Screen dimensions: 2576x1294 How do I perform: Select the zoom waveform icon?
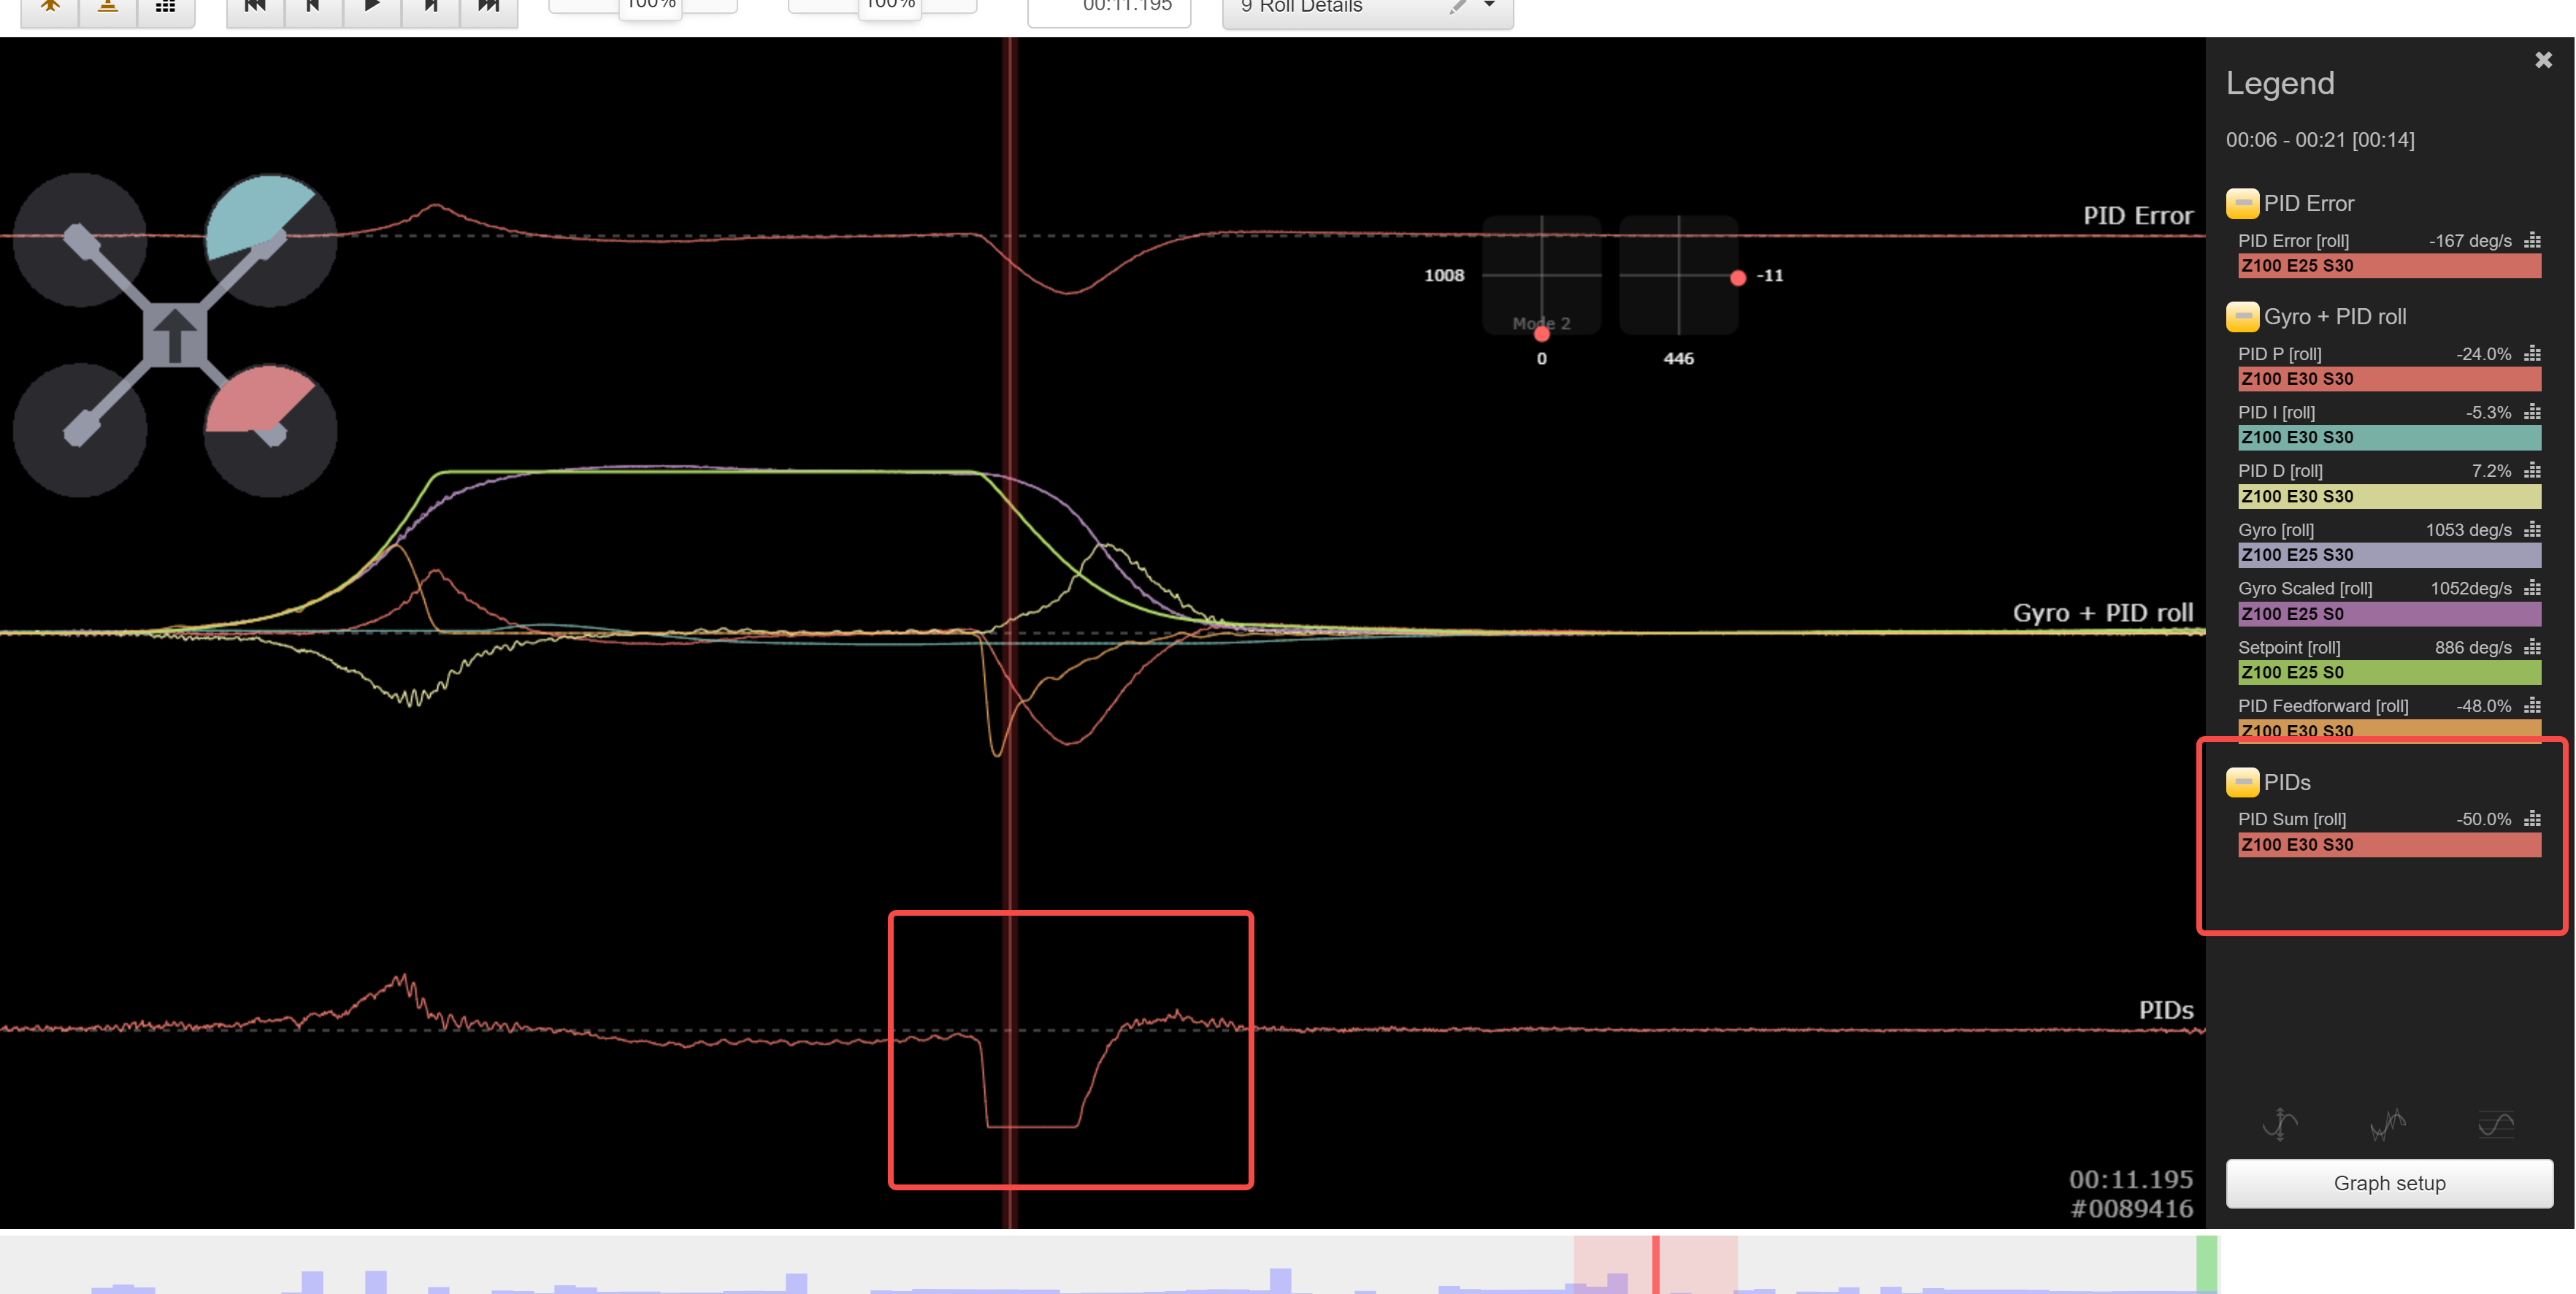[x=2386, y=1124]
